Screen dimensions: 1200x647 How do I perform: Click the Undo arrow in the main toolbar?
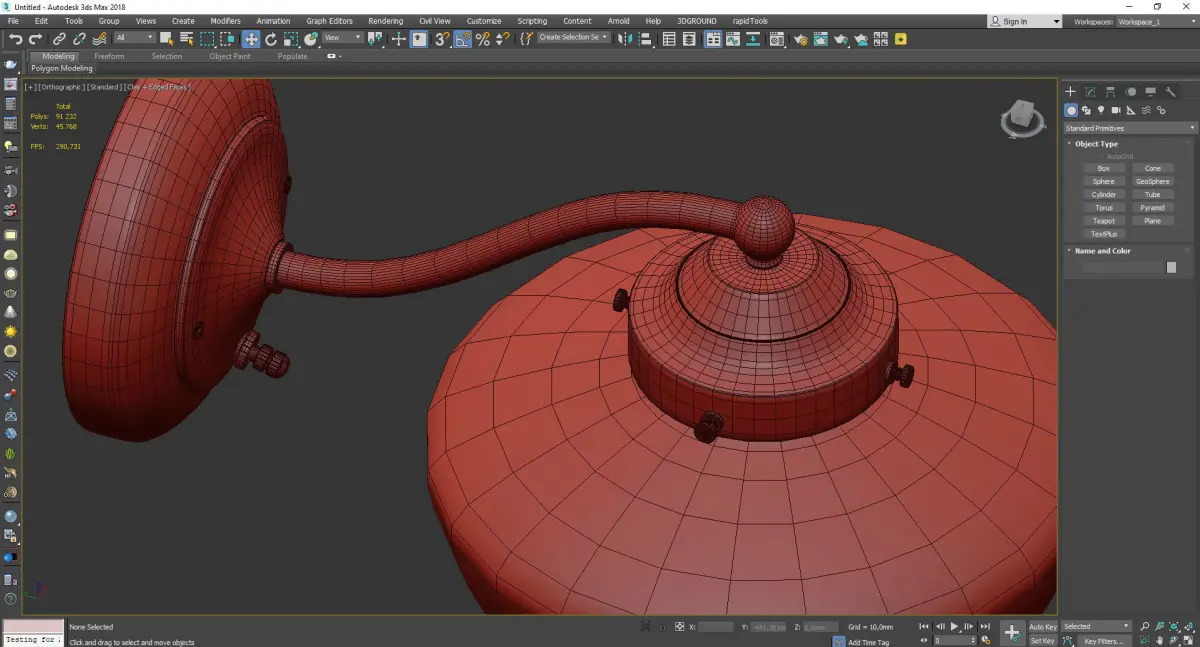[x=15, y=39]
